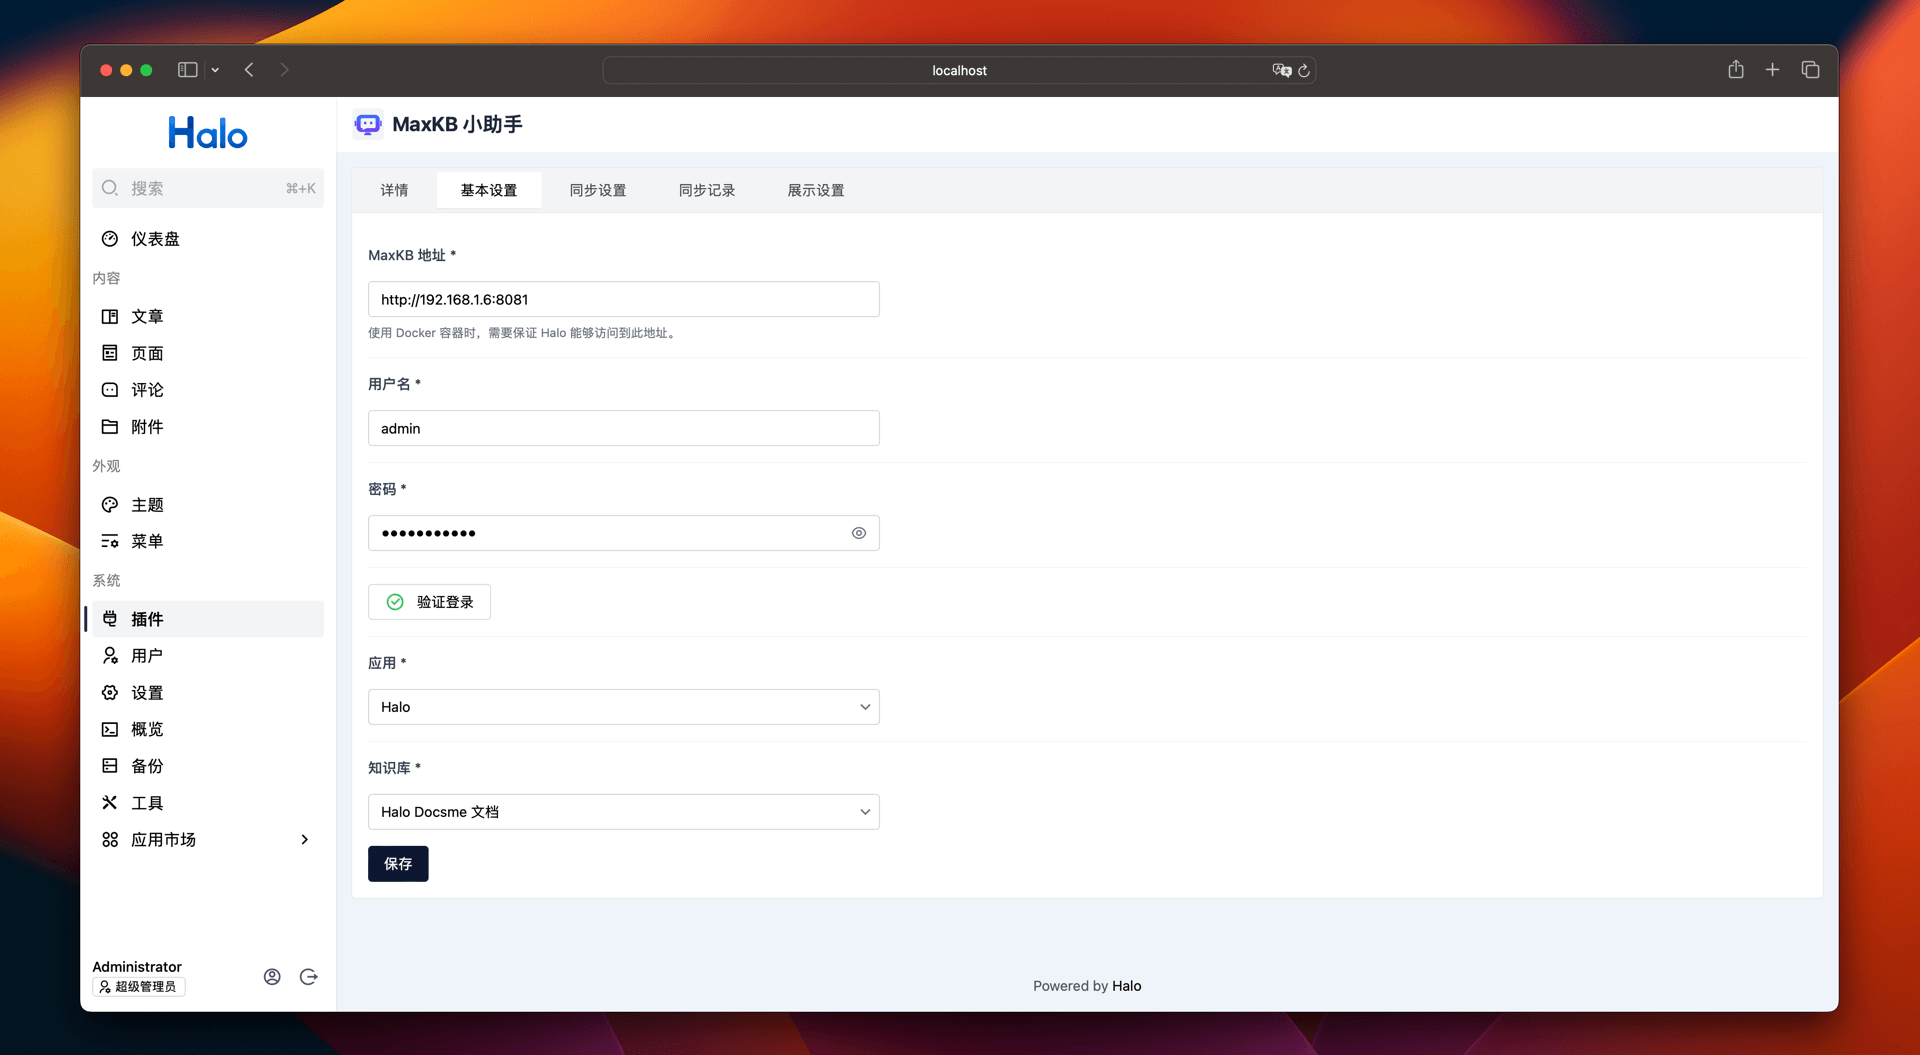Show Safari tab overview icon
This screenshot has height=1055, width=1920.
tap(1810, 69)
